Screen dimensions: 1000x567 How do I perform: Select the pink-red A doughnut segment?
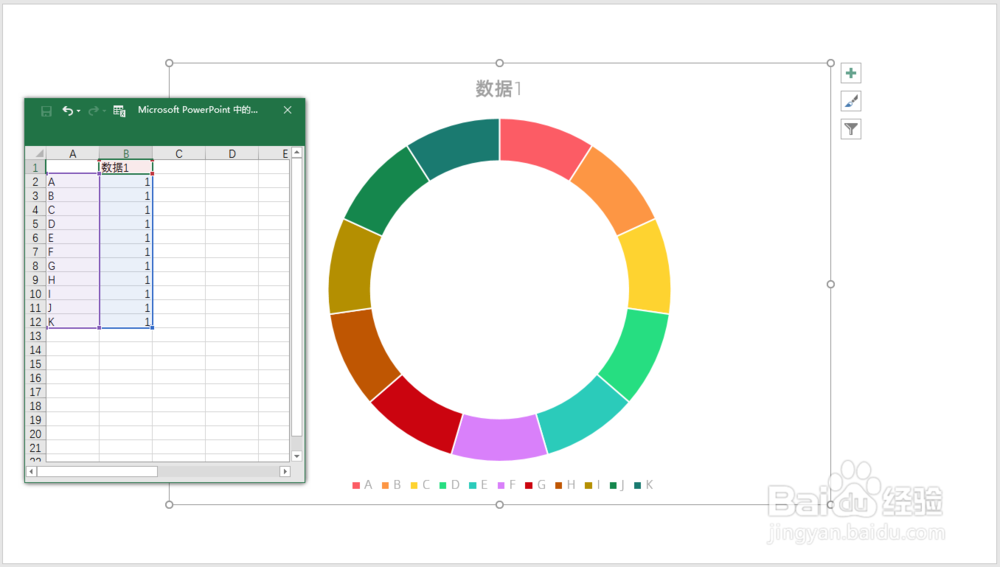click(x=543, y=145)
